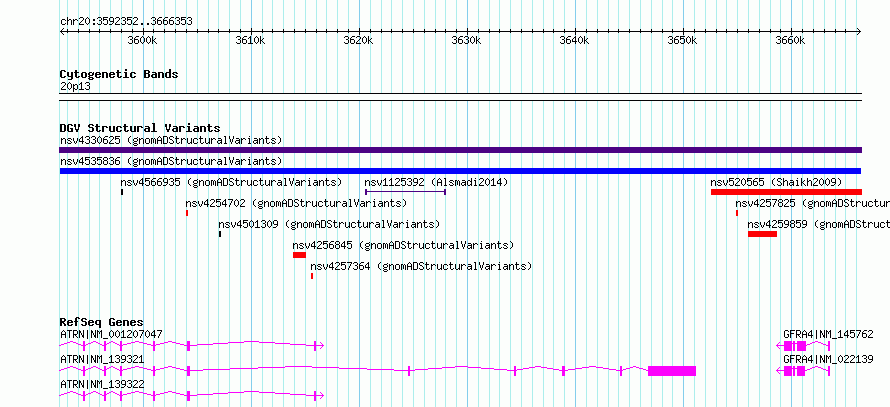
Task: Select the 20p13 cytogenetic band label
Action: click(x=75, y=87)
